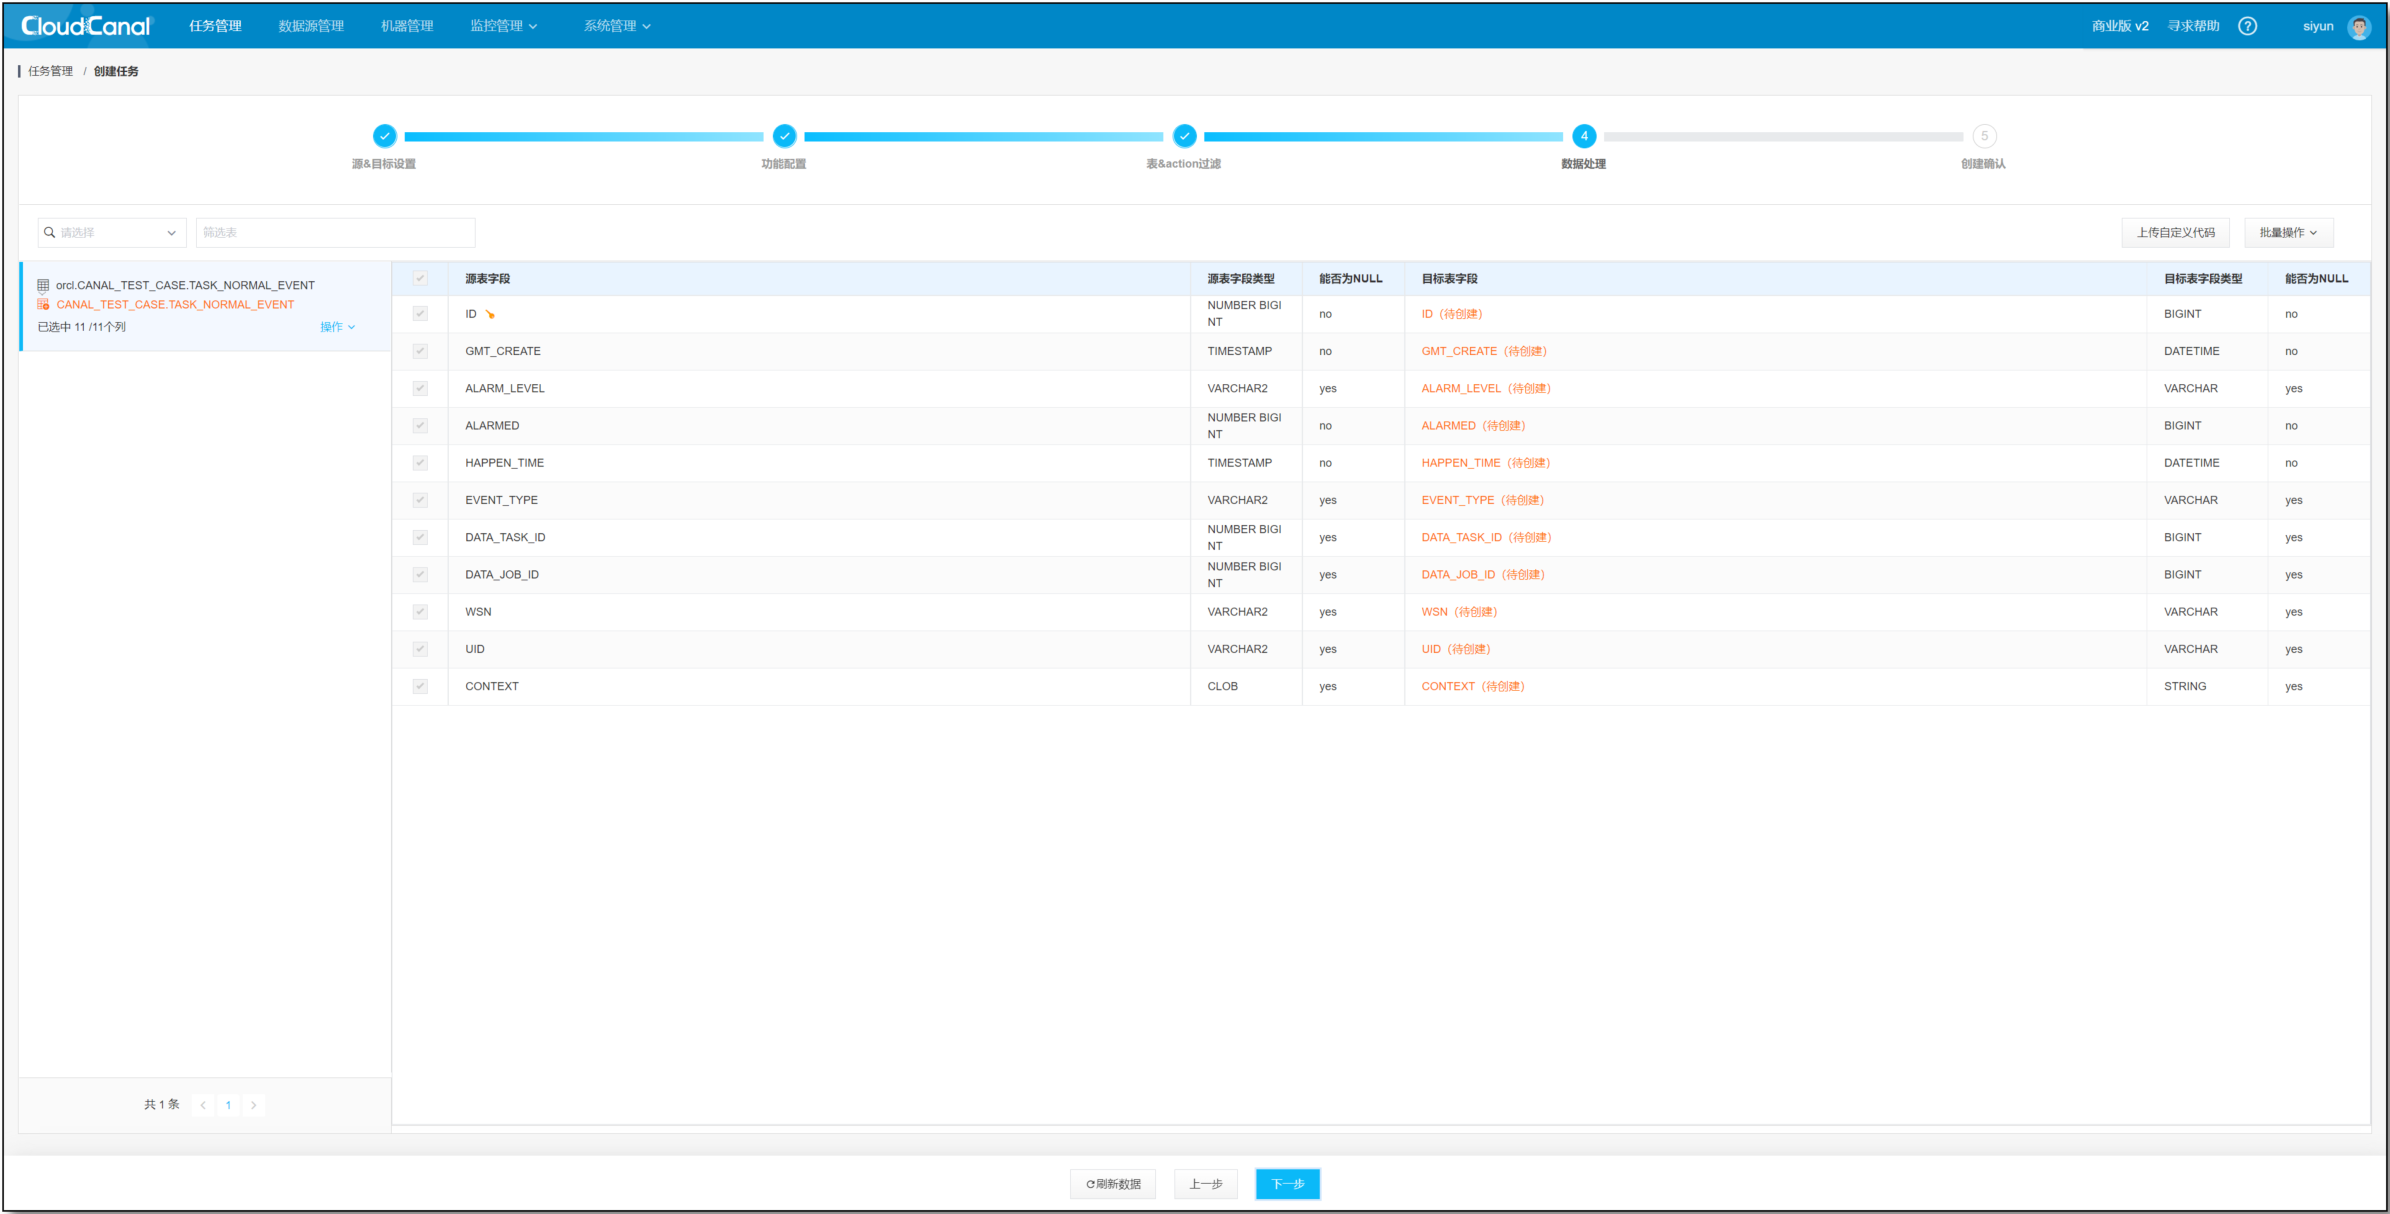Click the CloudCanal logo

(86, 26)
